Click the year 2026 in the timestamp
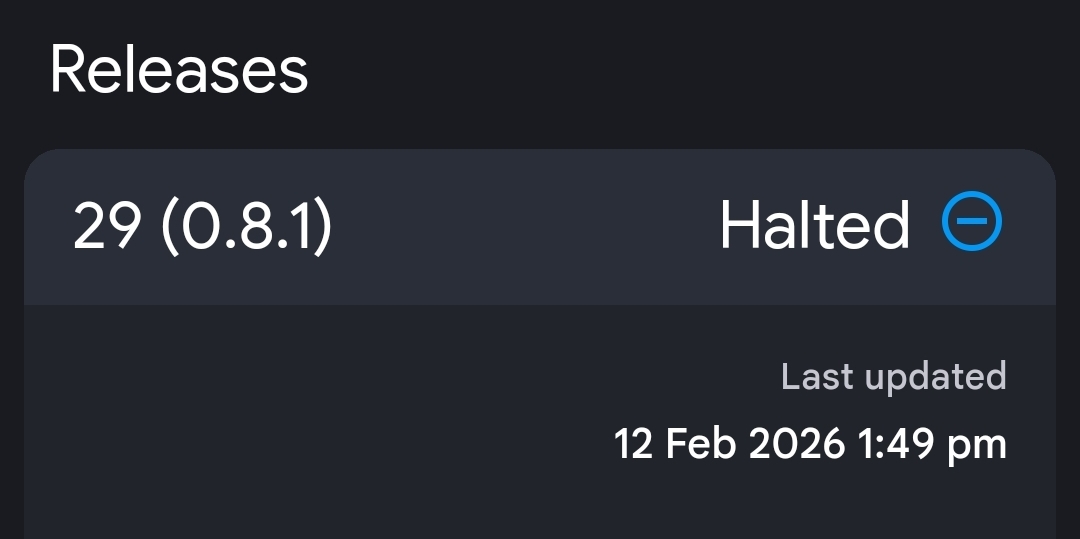 (x=796, y=443)
